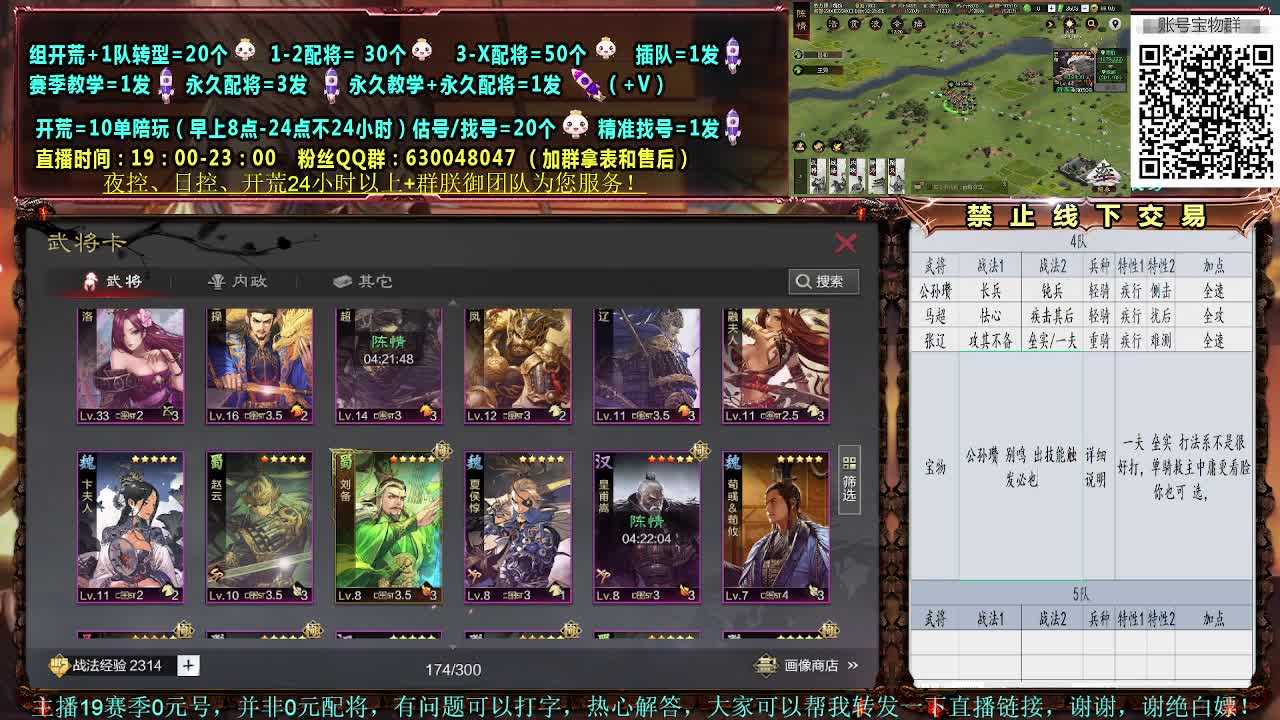Image resolution: width=1280 pixels, height=720 pixels.
Task: Click the 马超 table cell
Action: click(935, 316)
